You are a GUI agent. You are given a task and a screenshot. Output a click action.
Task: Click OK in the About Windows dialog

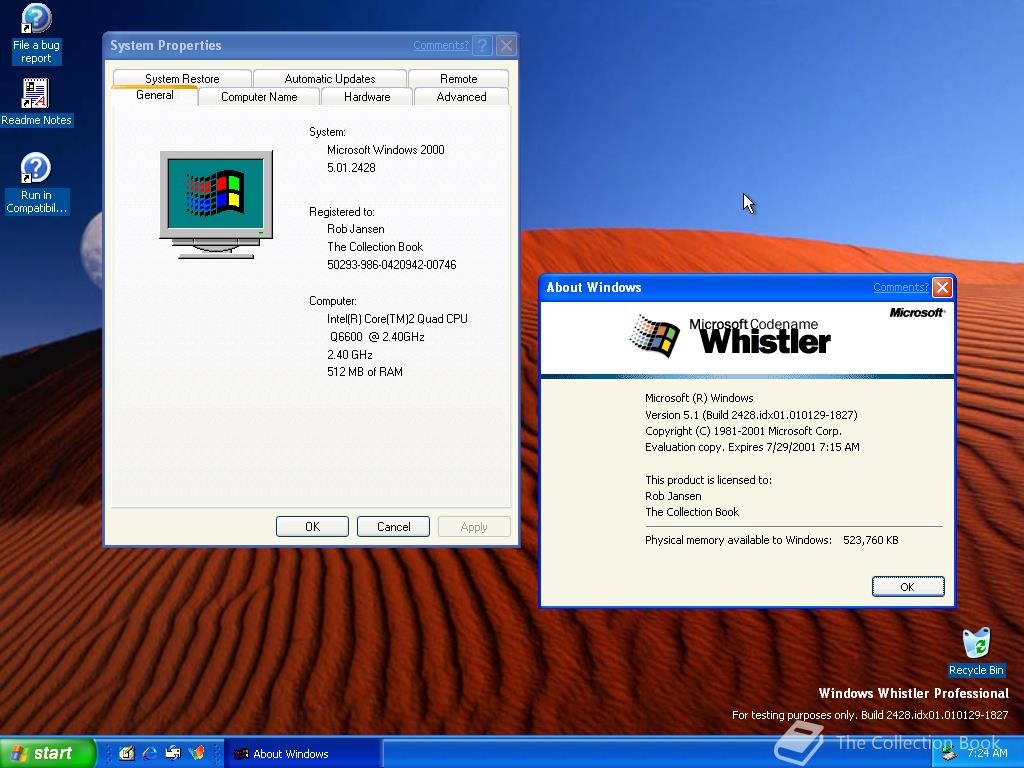(x=907, y=587)
